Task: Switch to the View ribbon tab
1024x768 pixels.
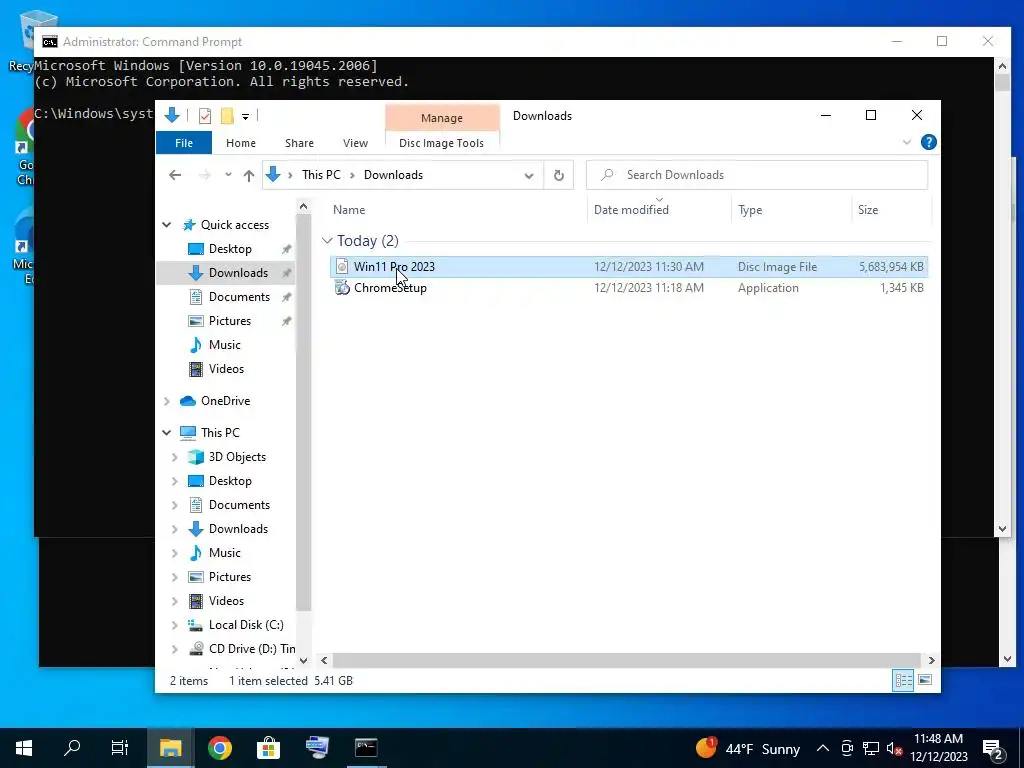Action: [x=355, y=143]
